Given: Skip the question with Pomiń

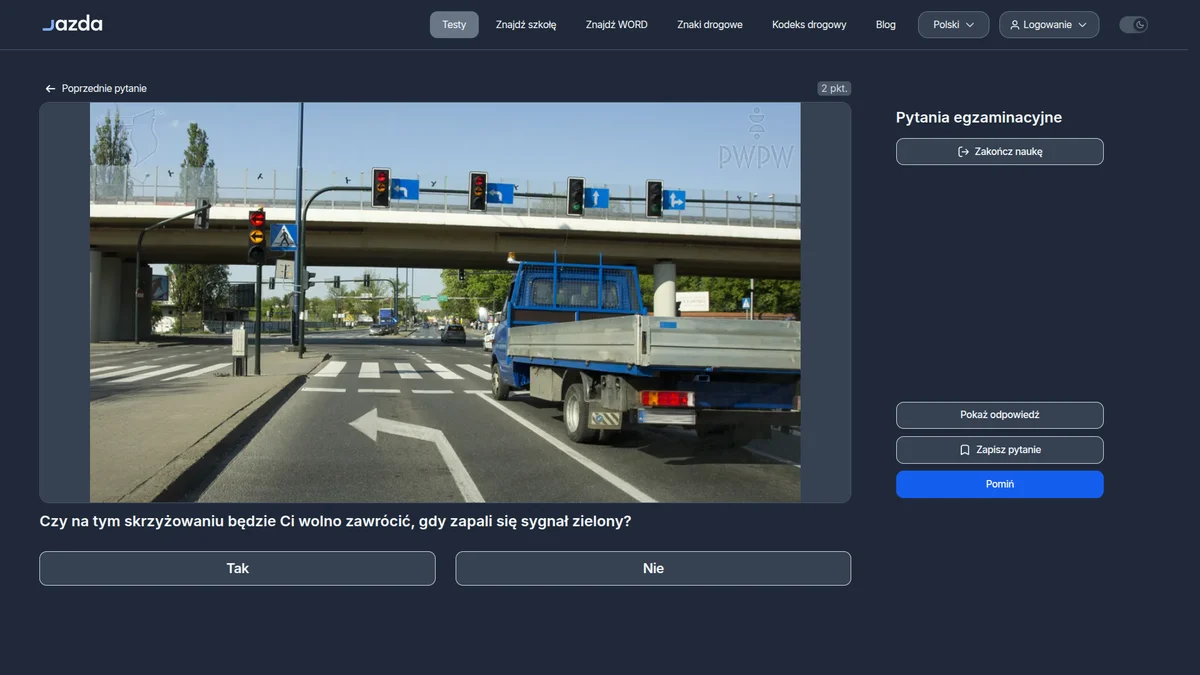Looking at the screenshot, I should point(1000,484).
